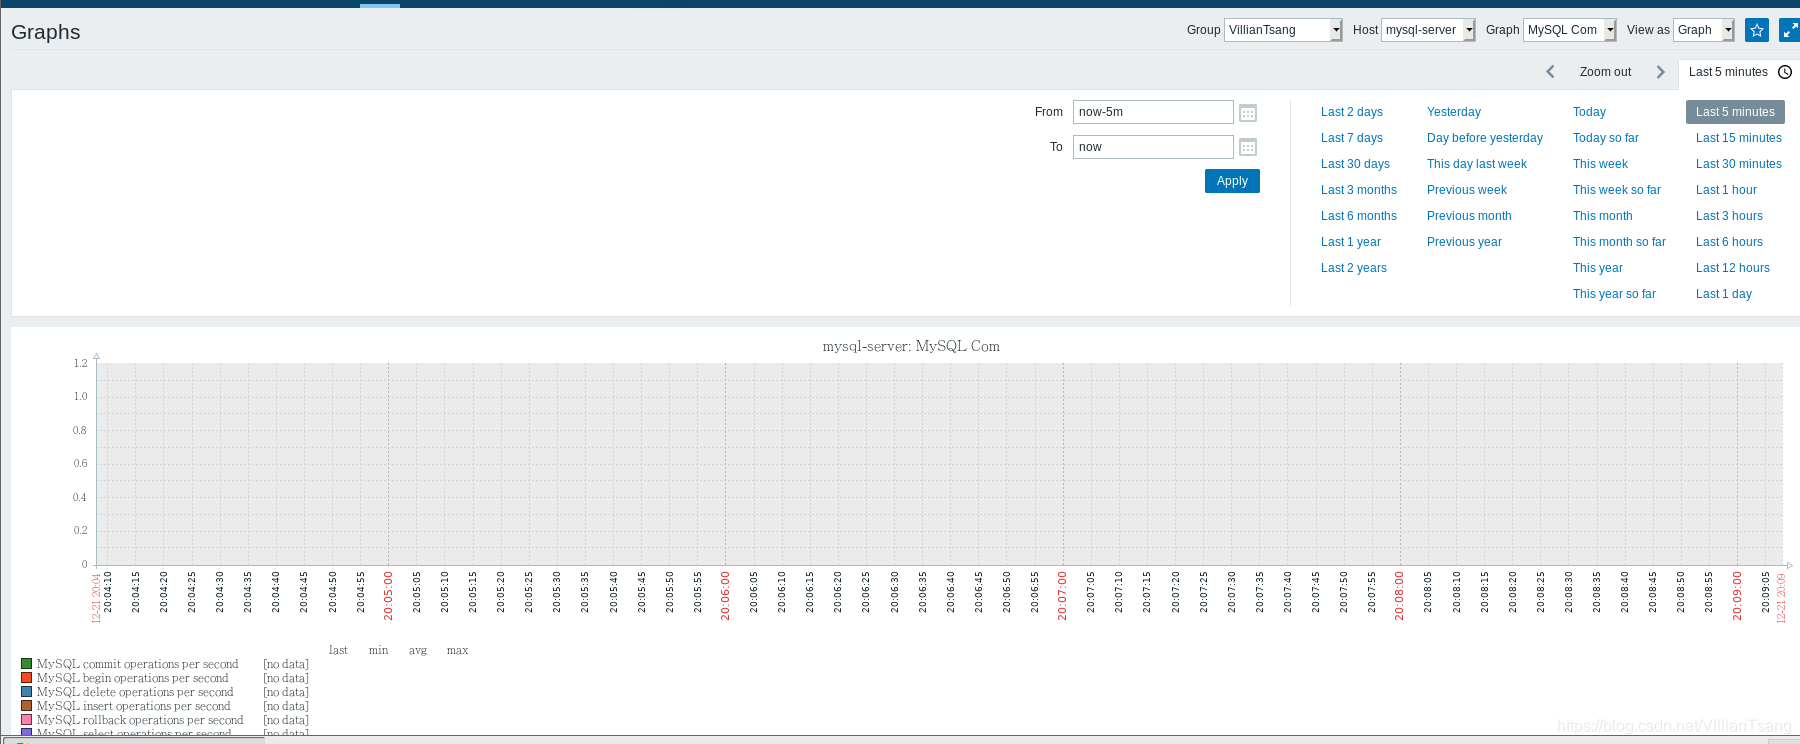Open calendar picker for To field
The height and width of the screenshot is (744, 1800).
pos(1248,148)
